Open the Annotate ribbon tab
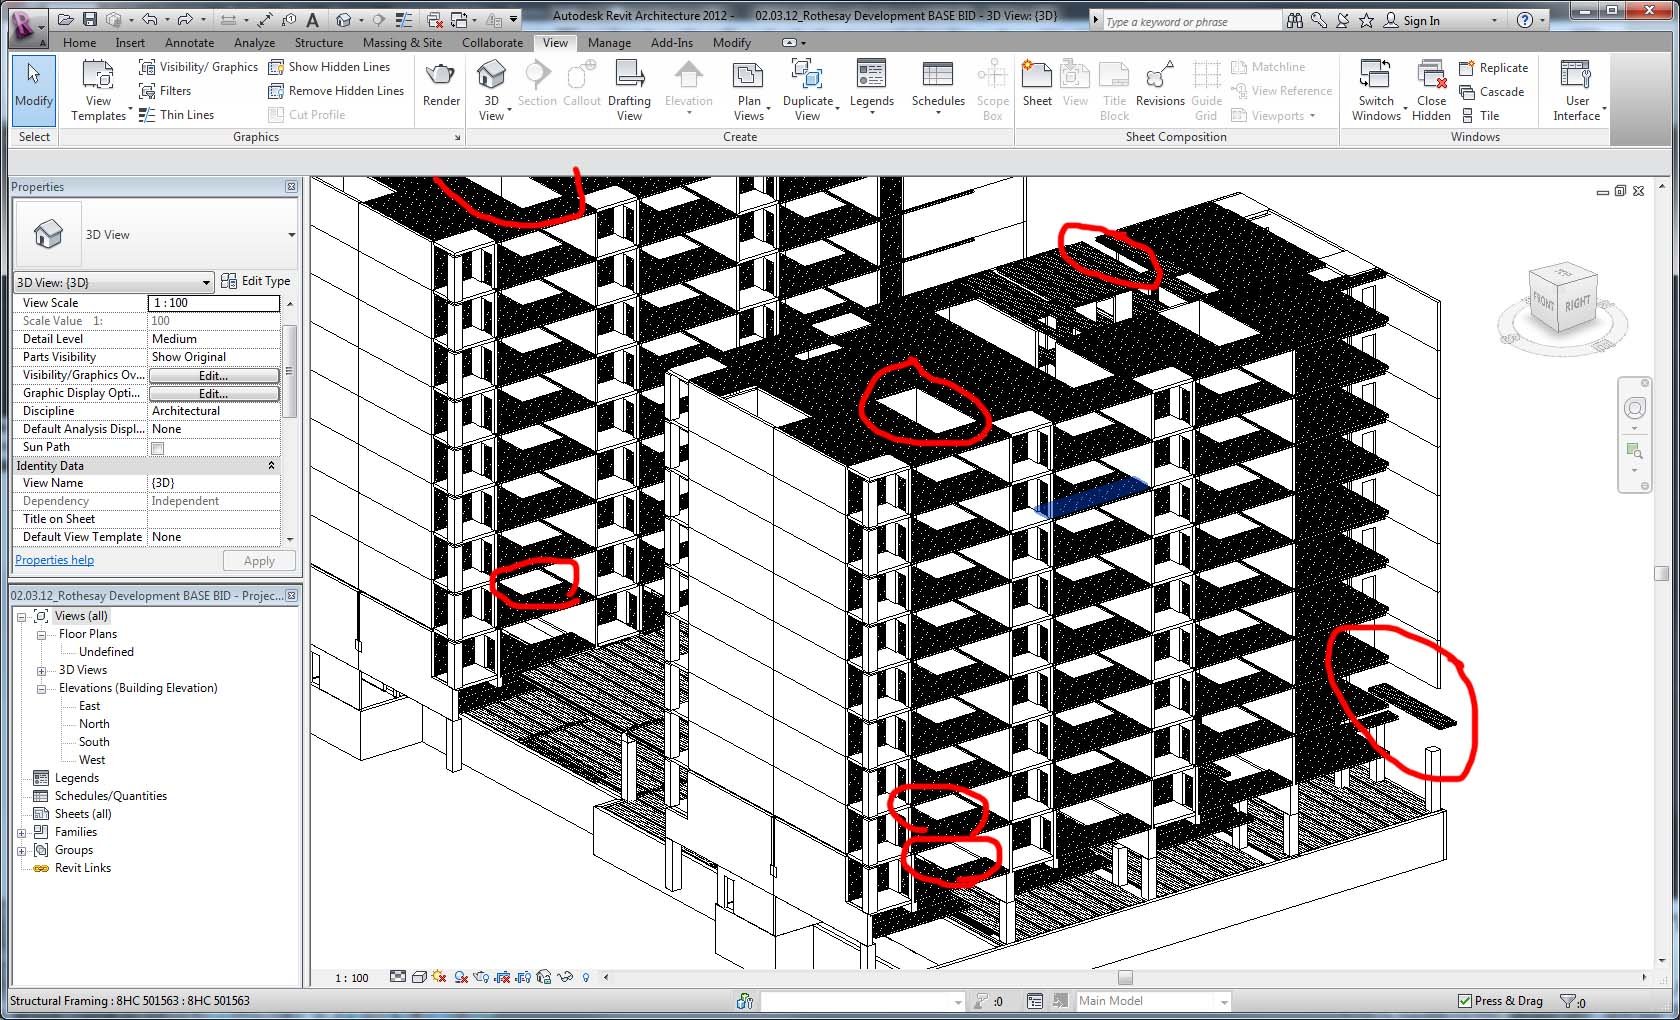 pos(189,43)
